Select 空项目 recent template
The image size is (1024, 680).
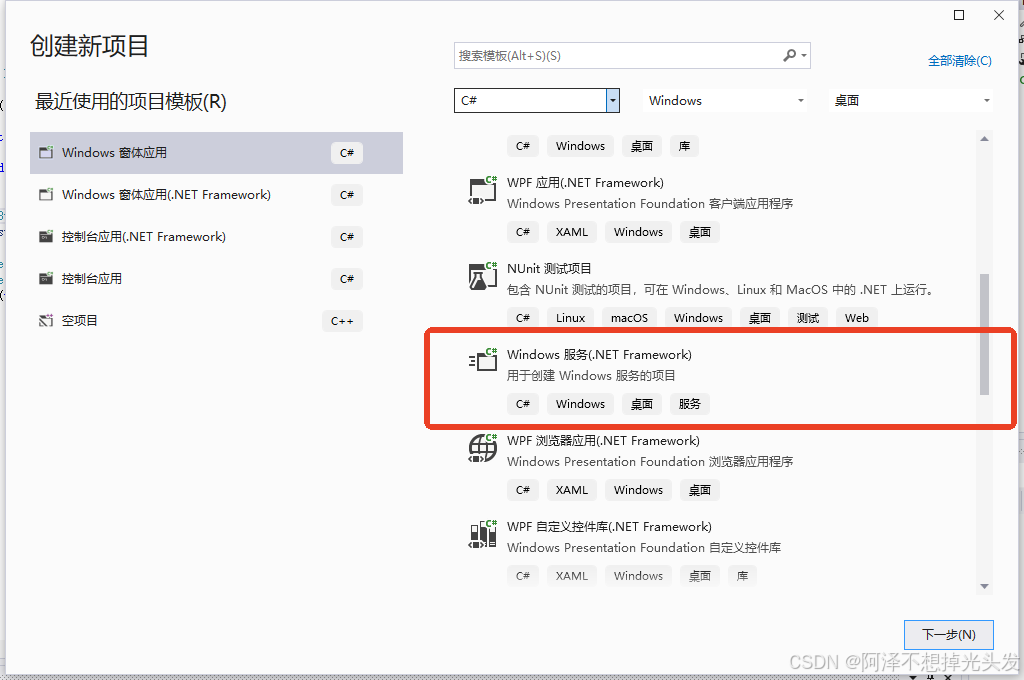pyautogui.click(x=216, y=320)
